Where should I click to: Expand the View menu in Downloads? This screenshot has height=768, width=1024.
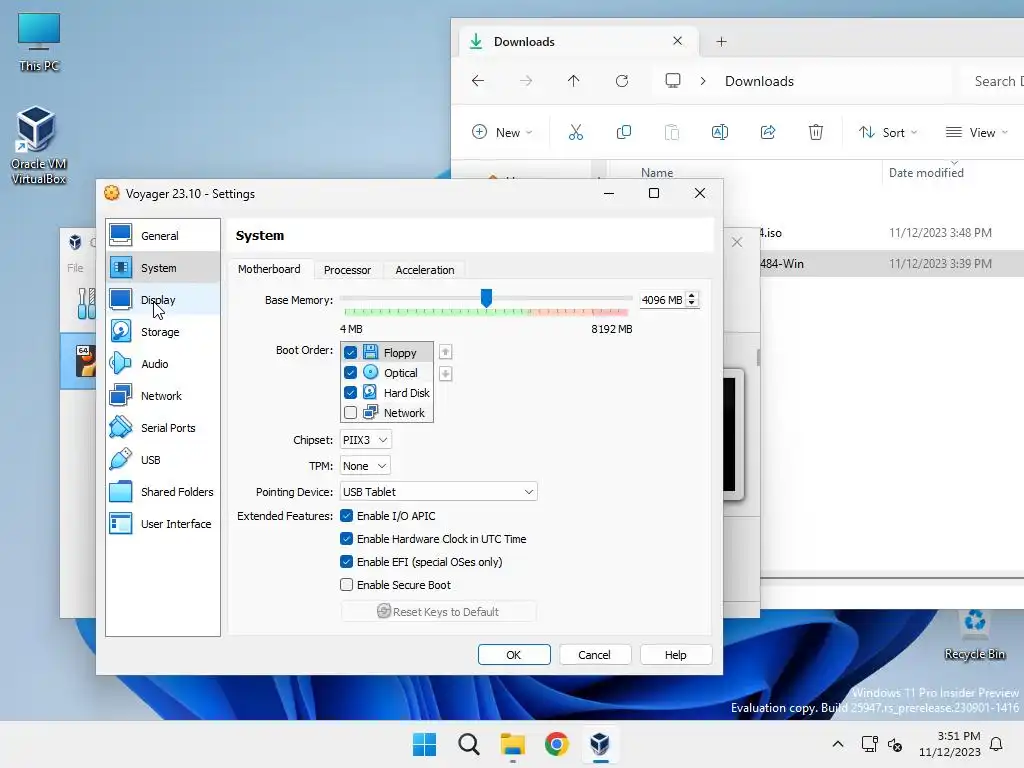point(976,133)
